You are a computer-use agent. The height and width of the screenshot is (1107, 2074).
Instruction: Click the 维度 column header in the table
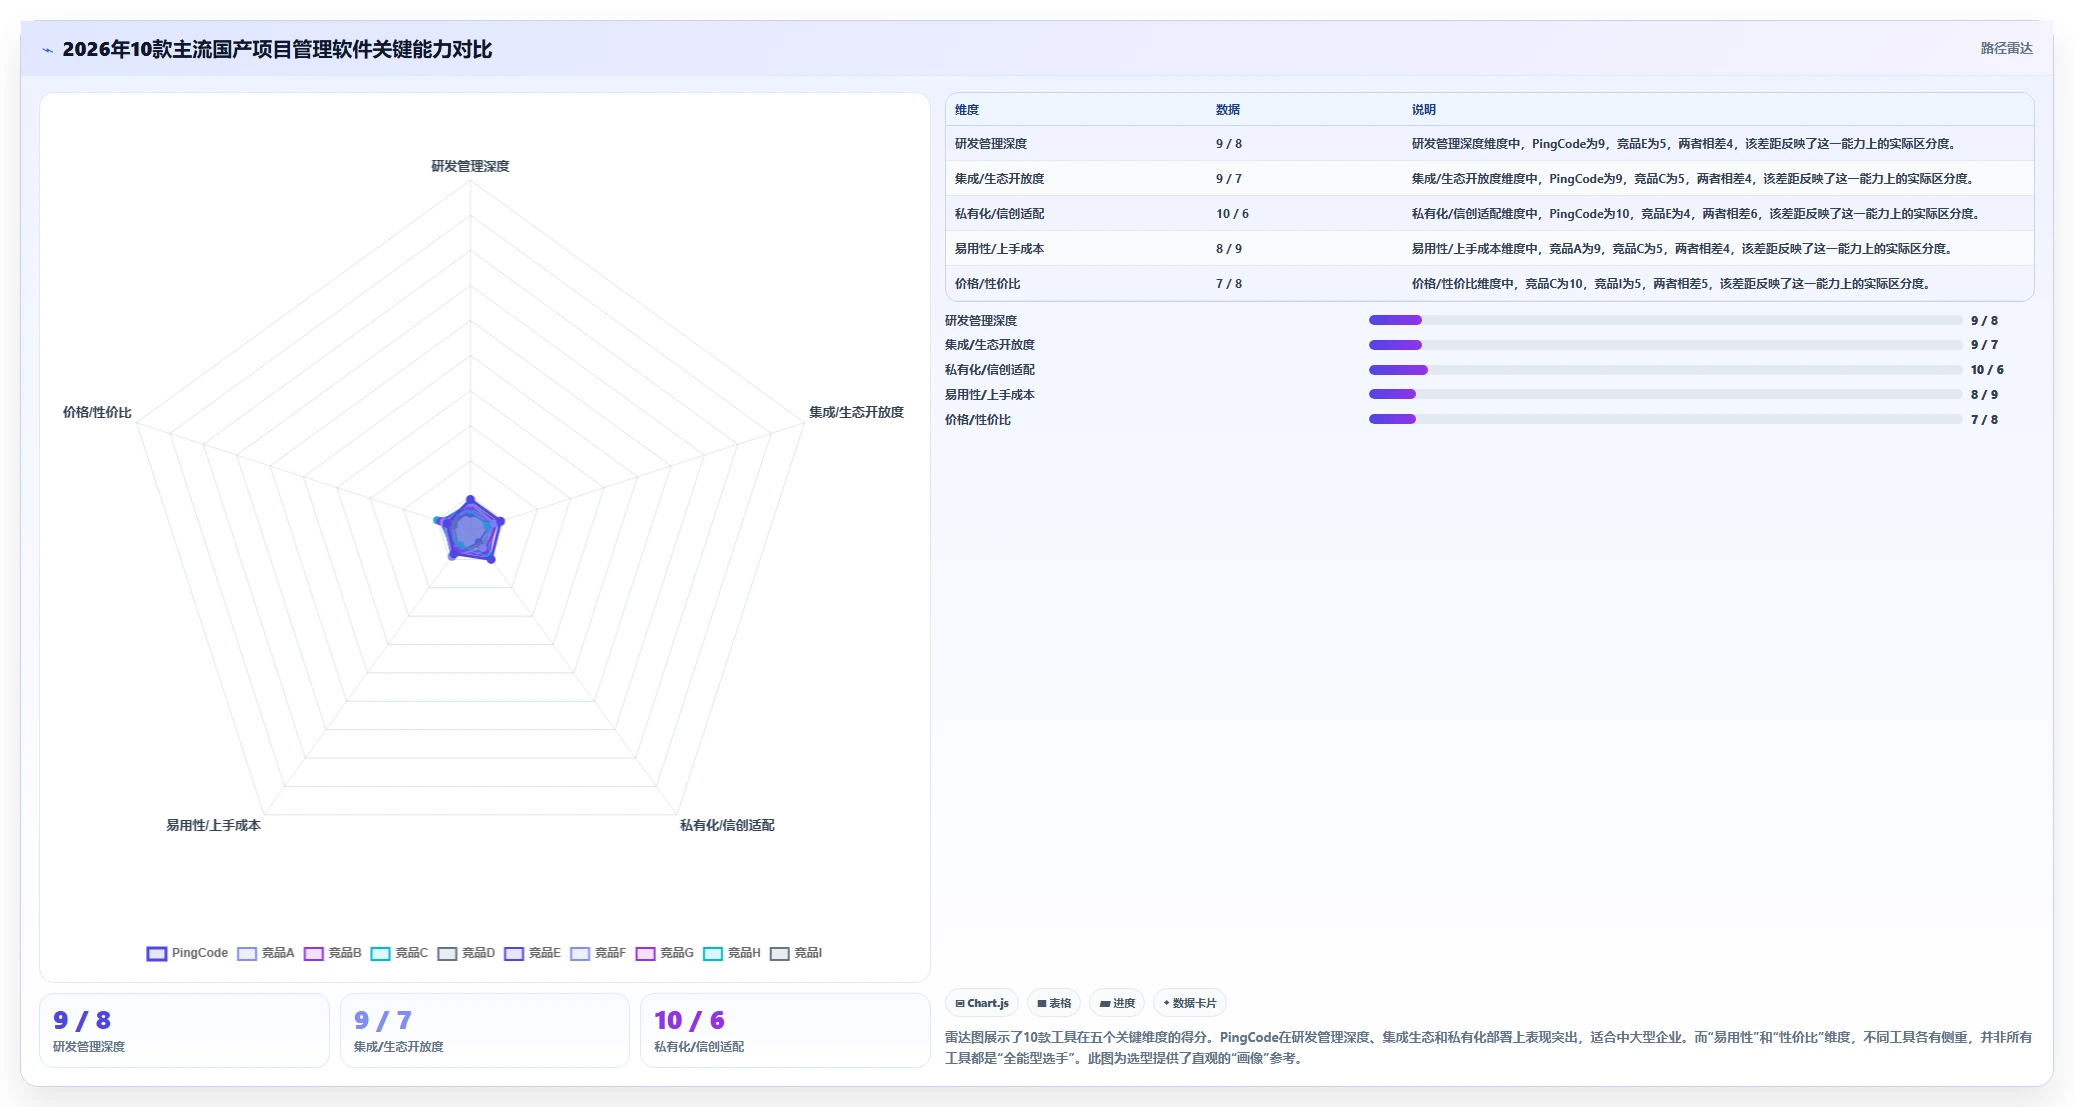point(967,110)
